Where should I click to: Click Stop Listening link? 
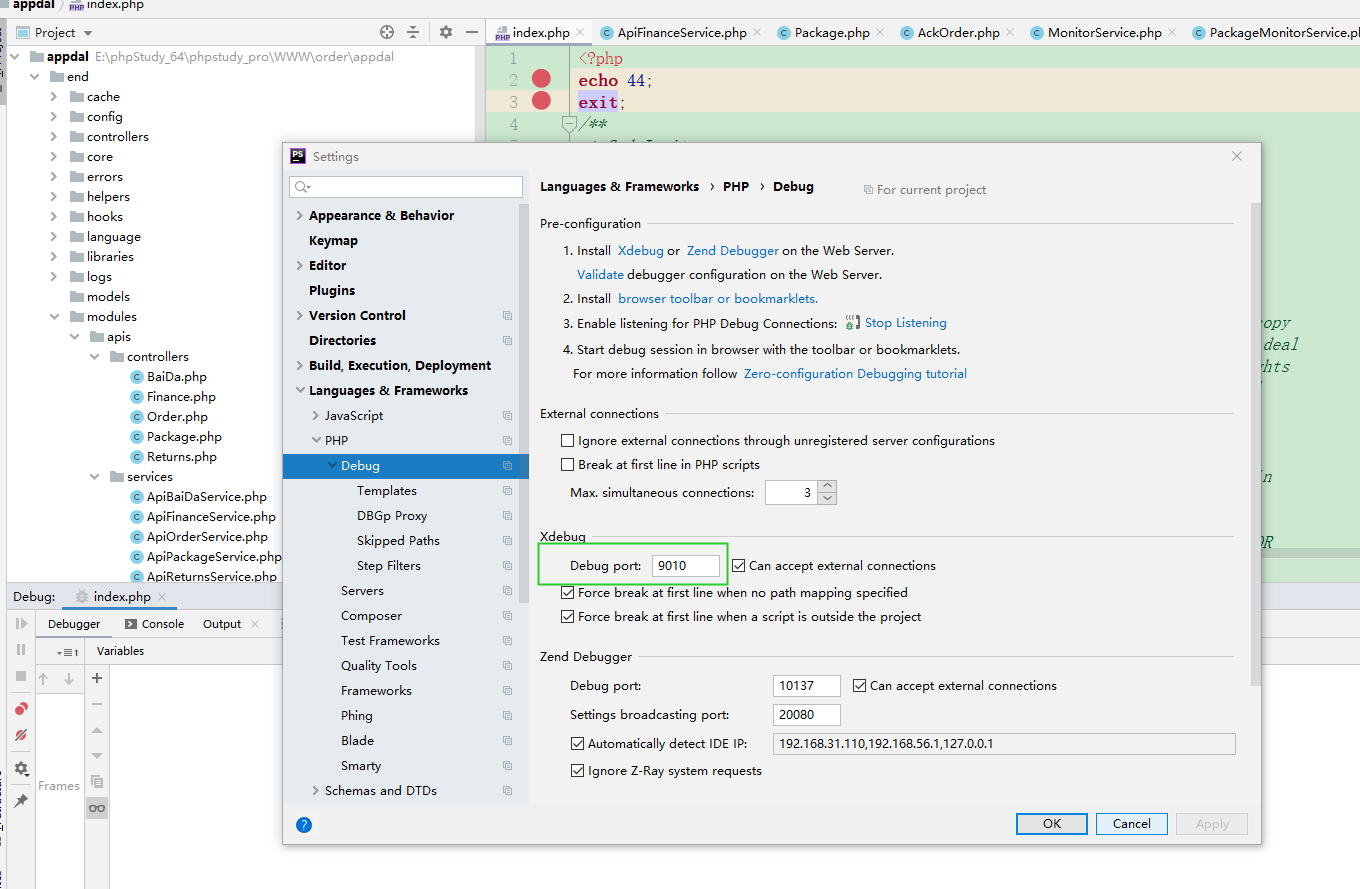click(x=905, y=323)
